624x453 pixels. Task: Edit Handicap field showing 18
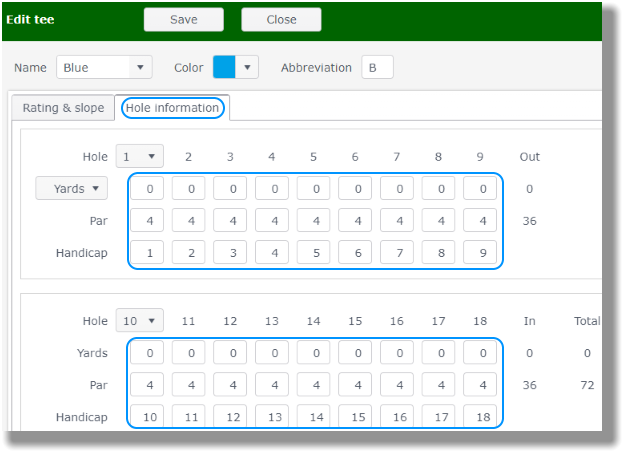click(480, 416)
